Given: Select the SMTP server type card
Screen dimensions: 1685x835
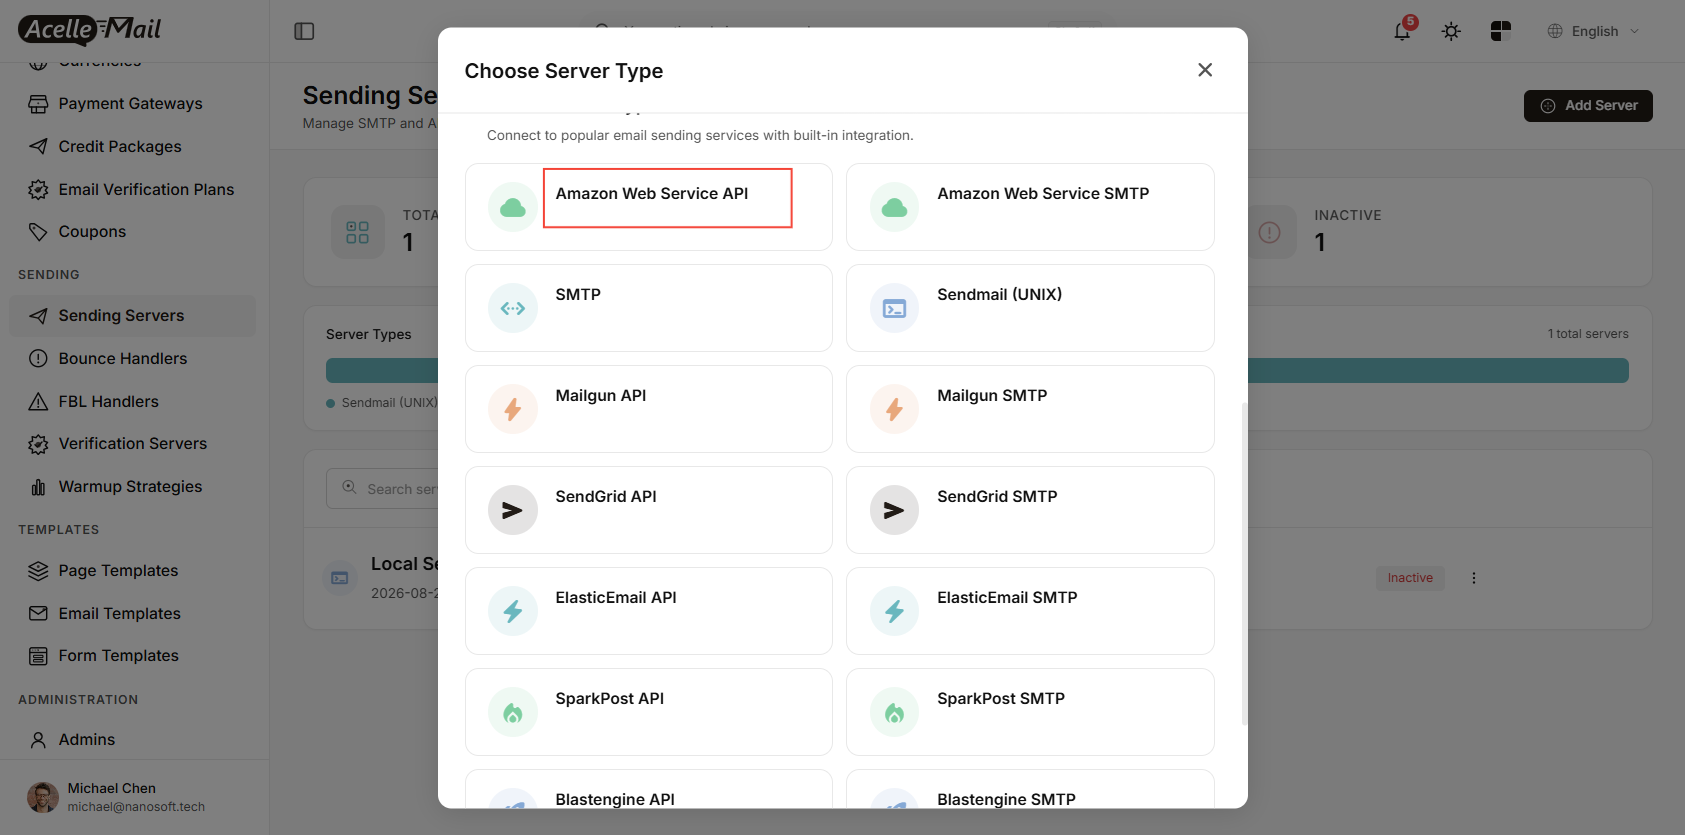Looking at the screenshot, I should coord(649,308).
